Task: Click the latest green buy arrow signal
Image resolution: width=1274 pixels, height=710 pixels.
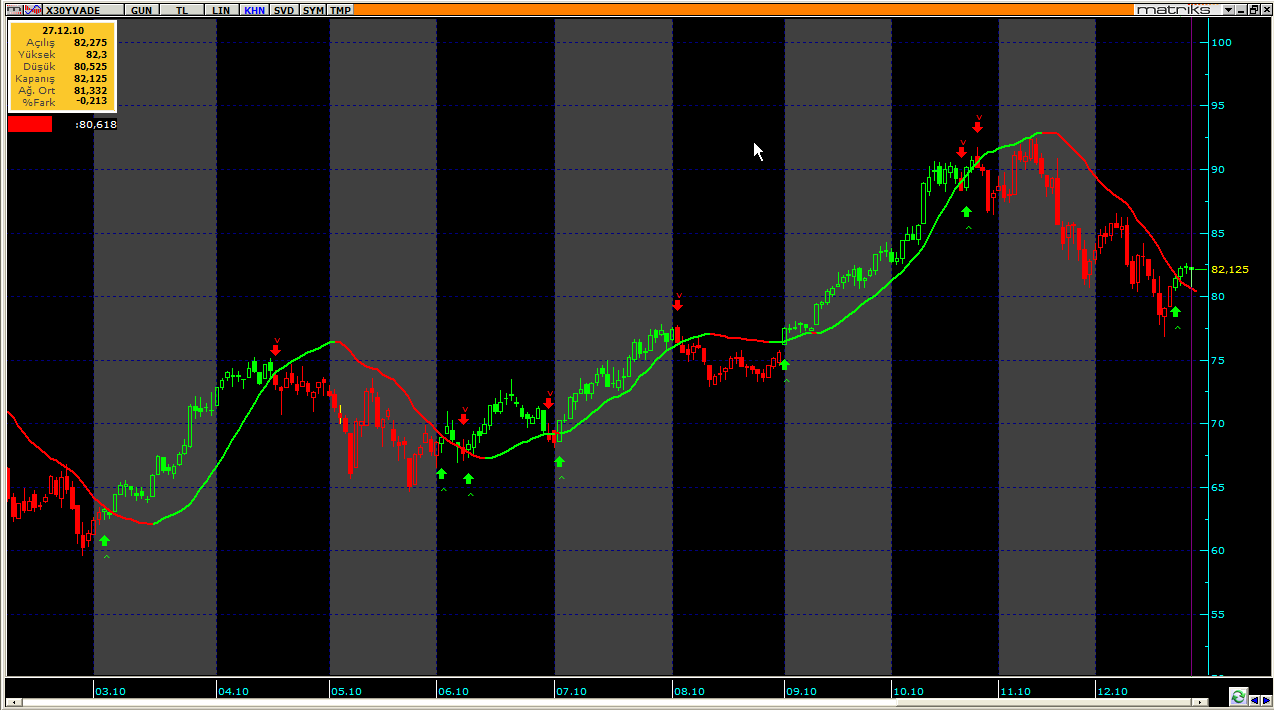Action: click(x=1176, y=312)
